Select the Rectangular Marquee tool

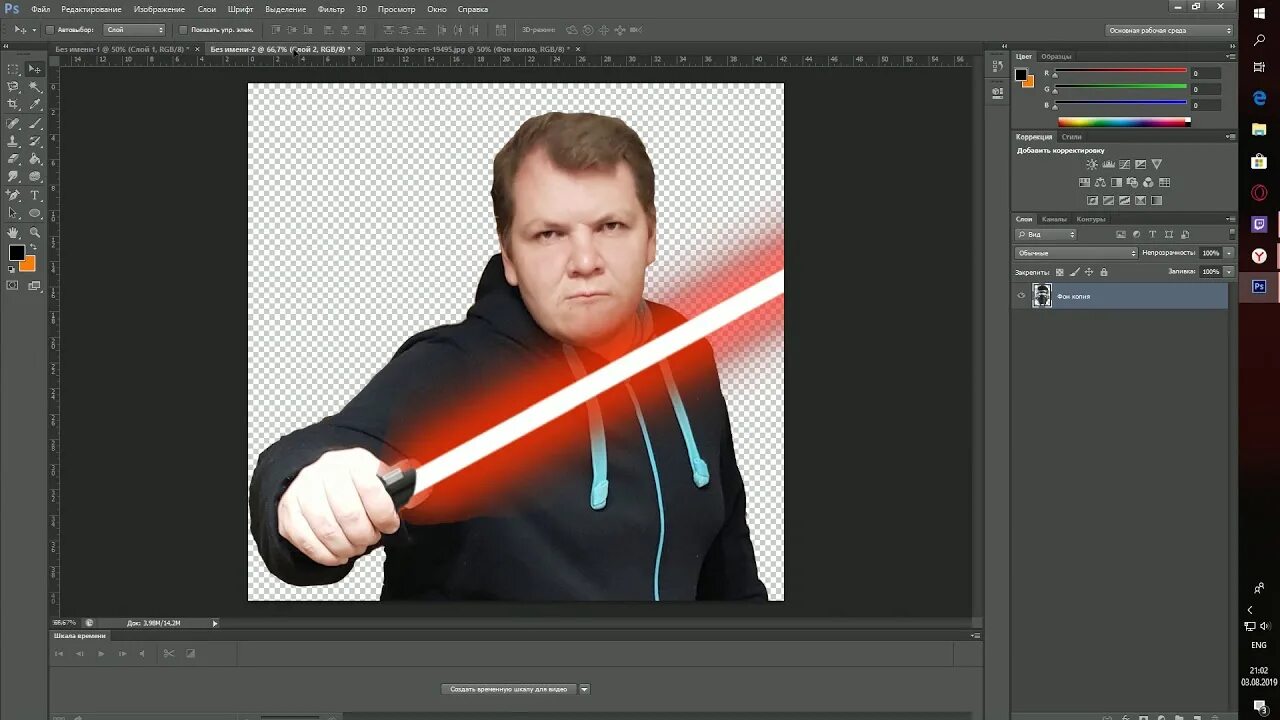13,69
